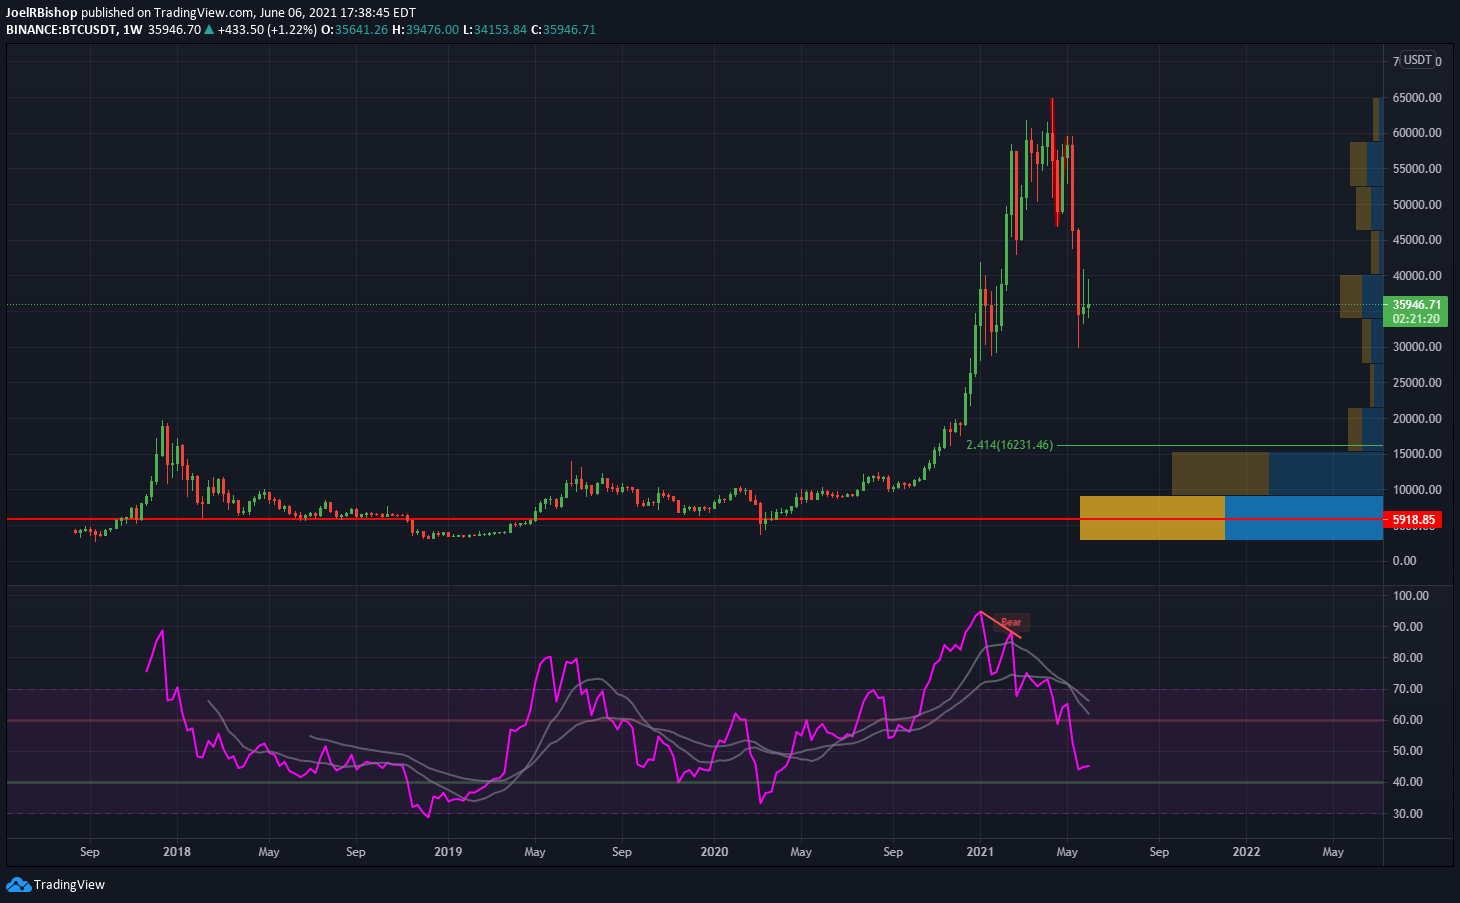
Task: Click the 50000.00 price axis label
Action: 1417,205
